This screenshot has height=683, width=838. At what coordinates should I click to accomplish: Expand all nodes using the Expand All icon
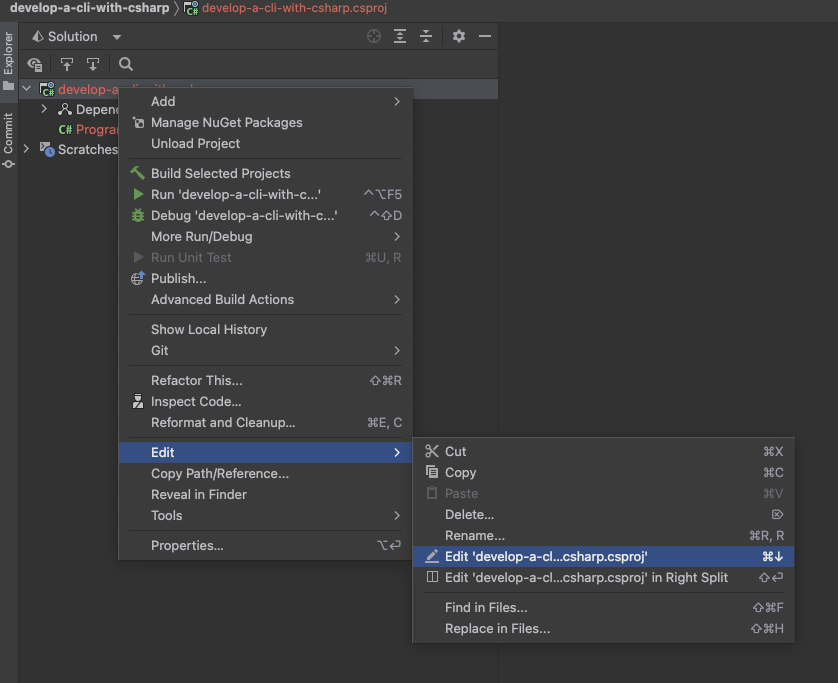[400, 36]
